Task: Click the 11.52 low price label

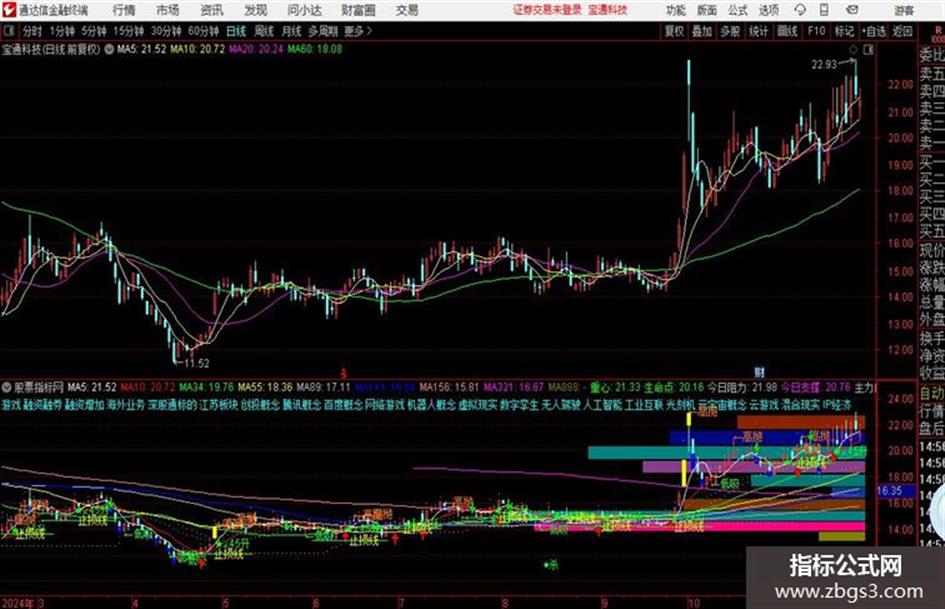Action: coord(196,363)
